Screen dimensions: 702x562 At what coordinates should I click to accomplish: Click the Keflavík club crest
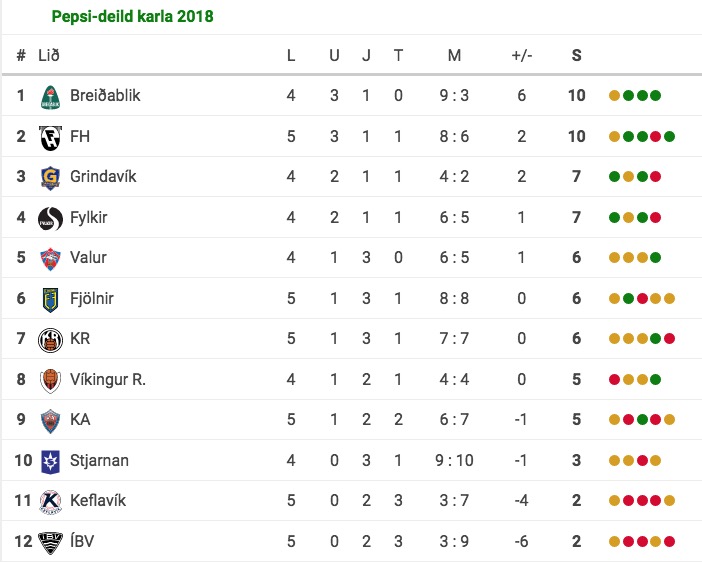tap(50, 501)
